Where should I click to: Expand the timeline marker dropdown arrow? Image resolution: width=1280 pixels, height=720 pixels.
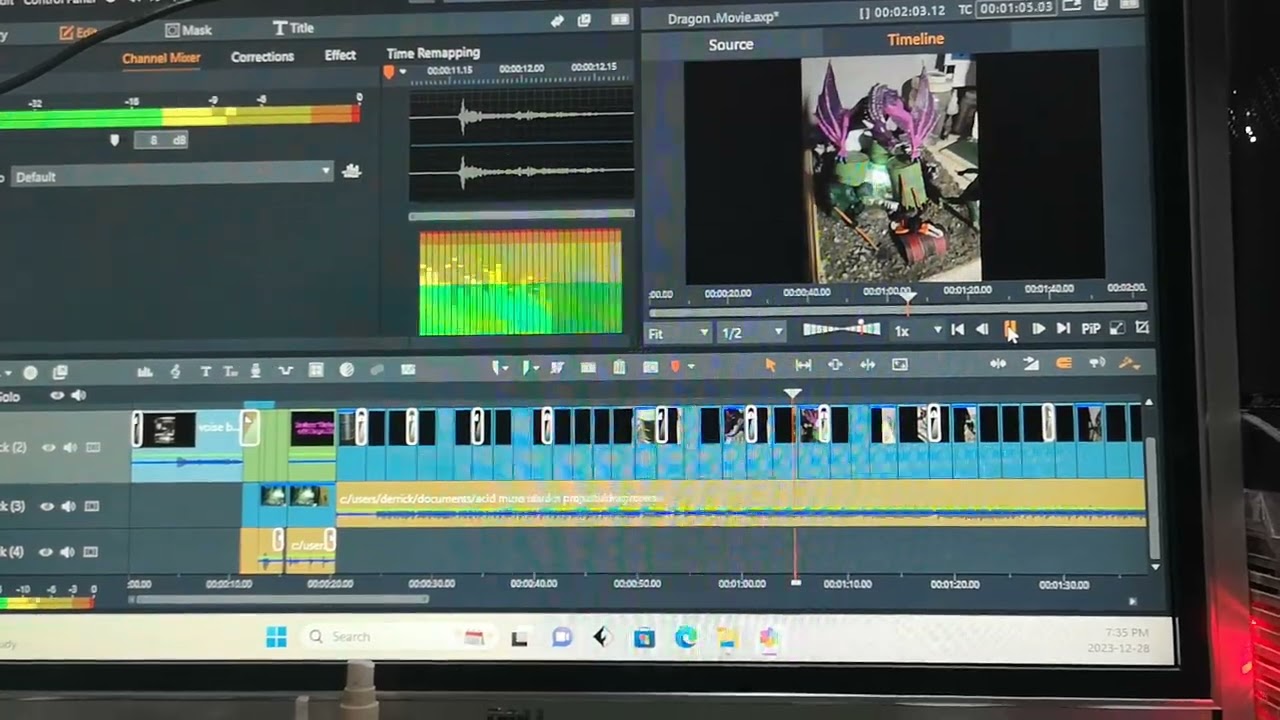690,367
